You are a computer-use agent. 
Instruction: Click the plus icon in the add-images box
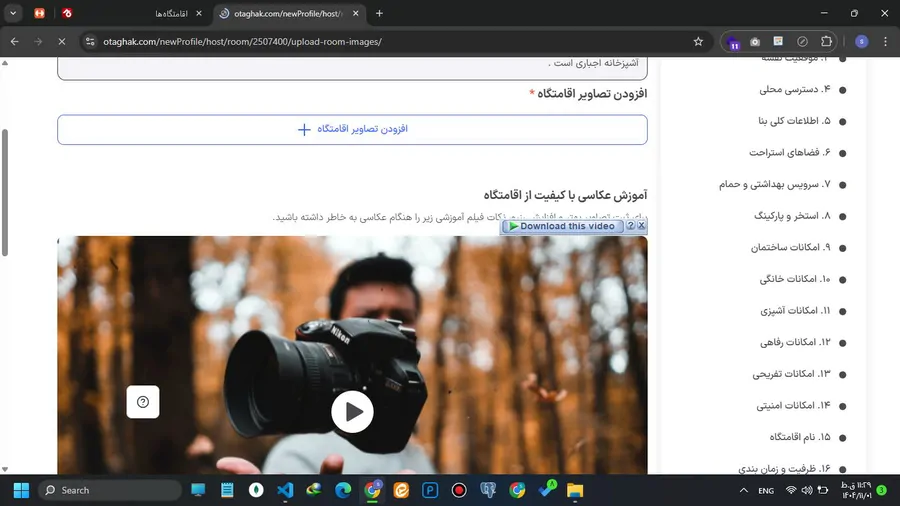tap(304, 130)
